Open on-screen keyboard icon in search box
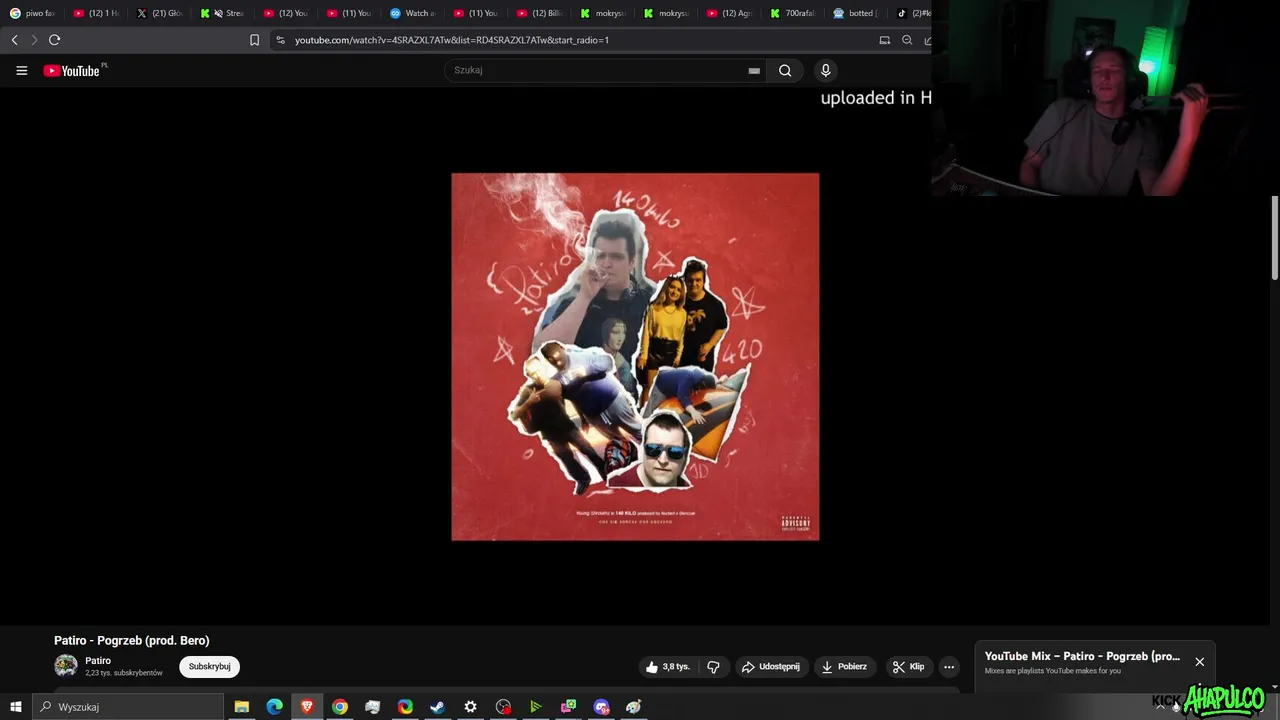1280x720 pixels. click(754, 71)
